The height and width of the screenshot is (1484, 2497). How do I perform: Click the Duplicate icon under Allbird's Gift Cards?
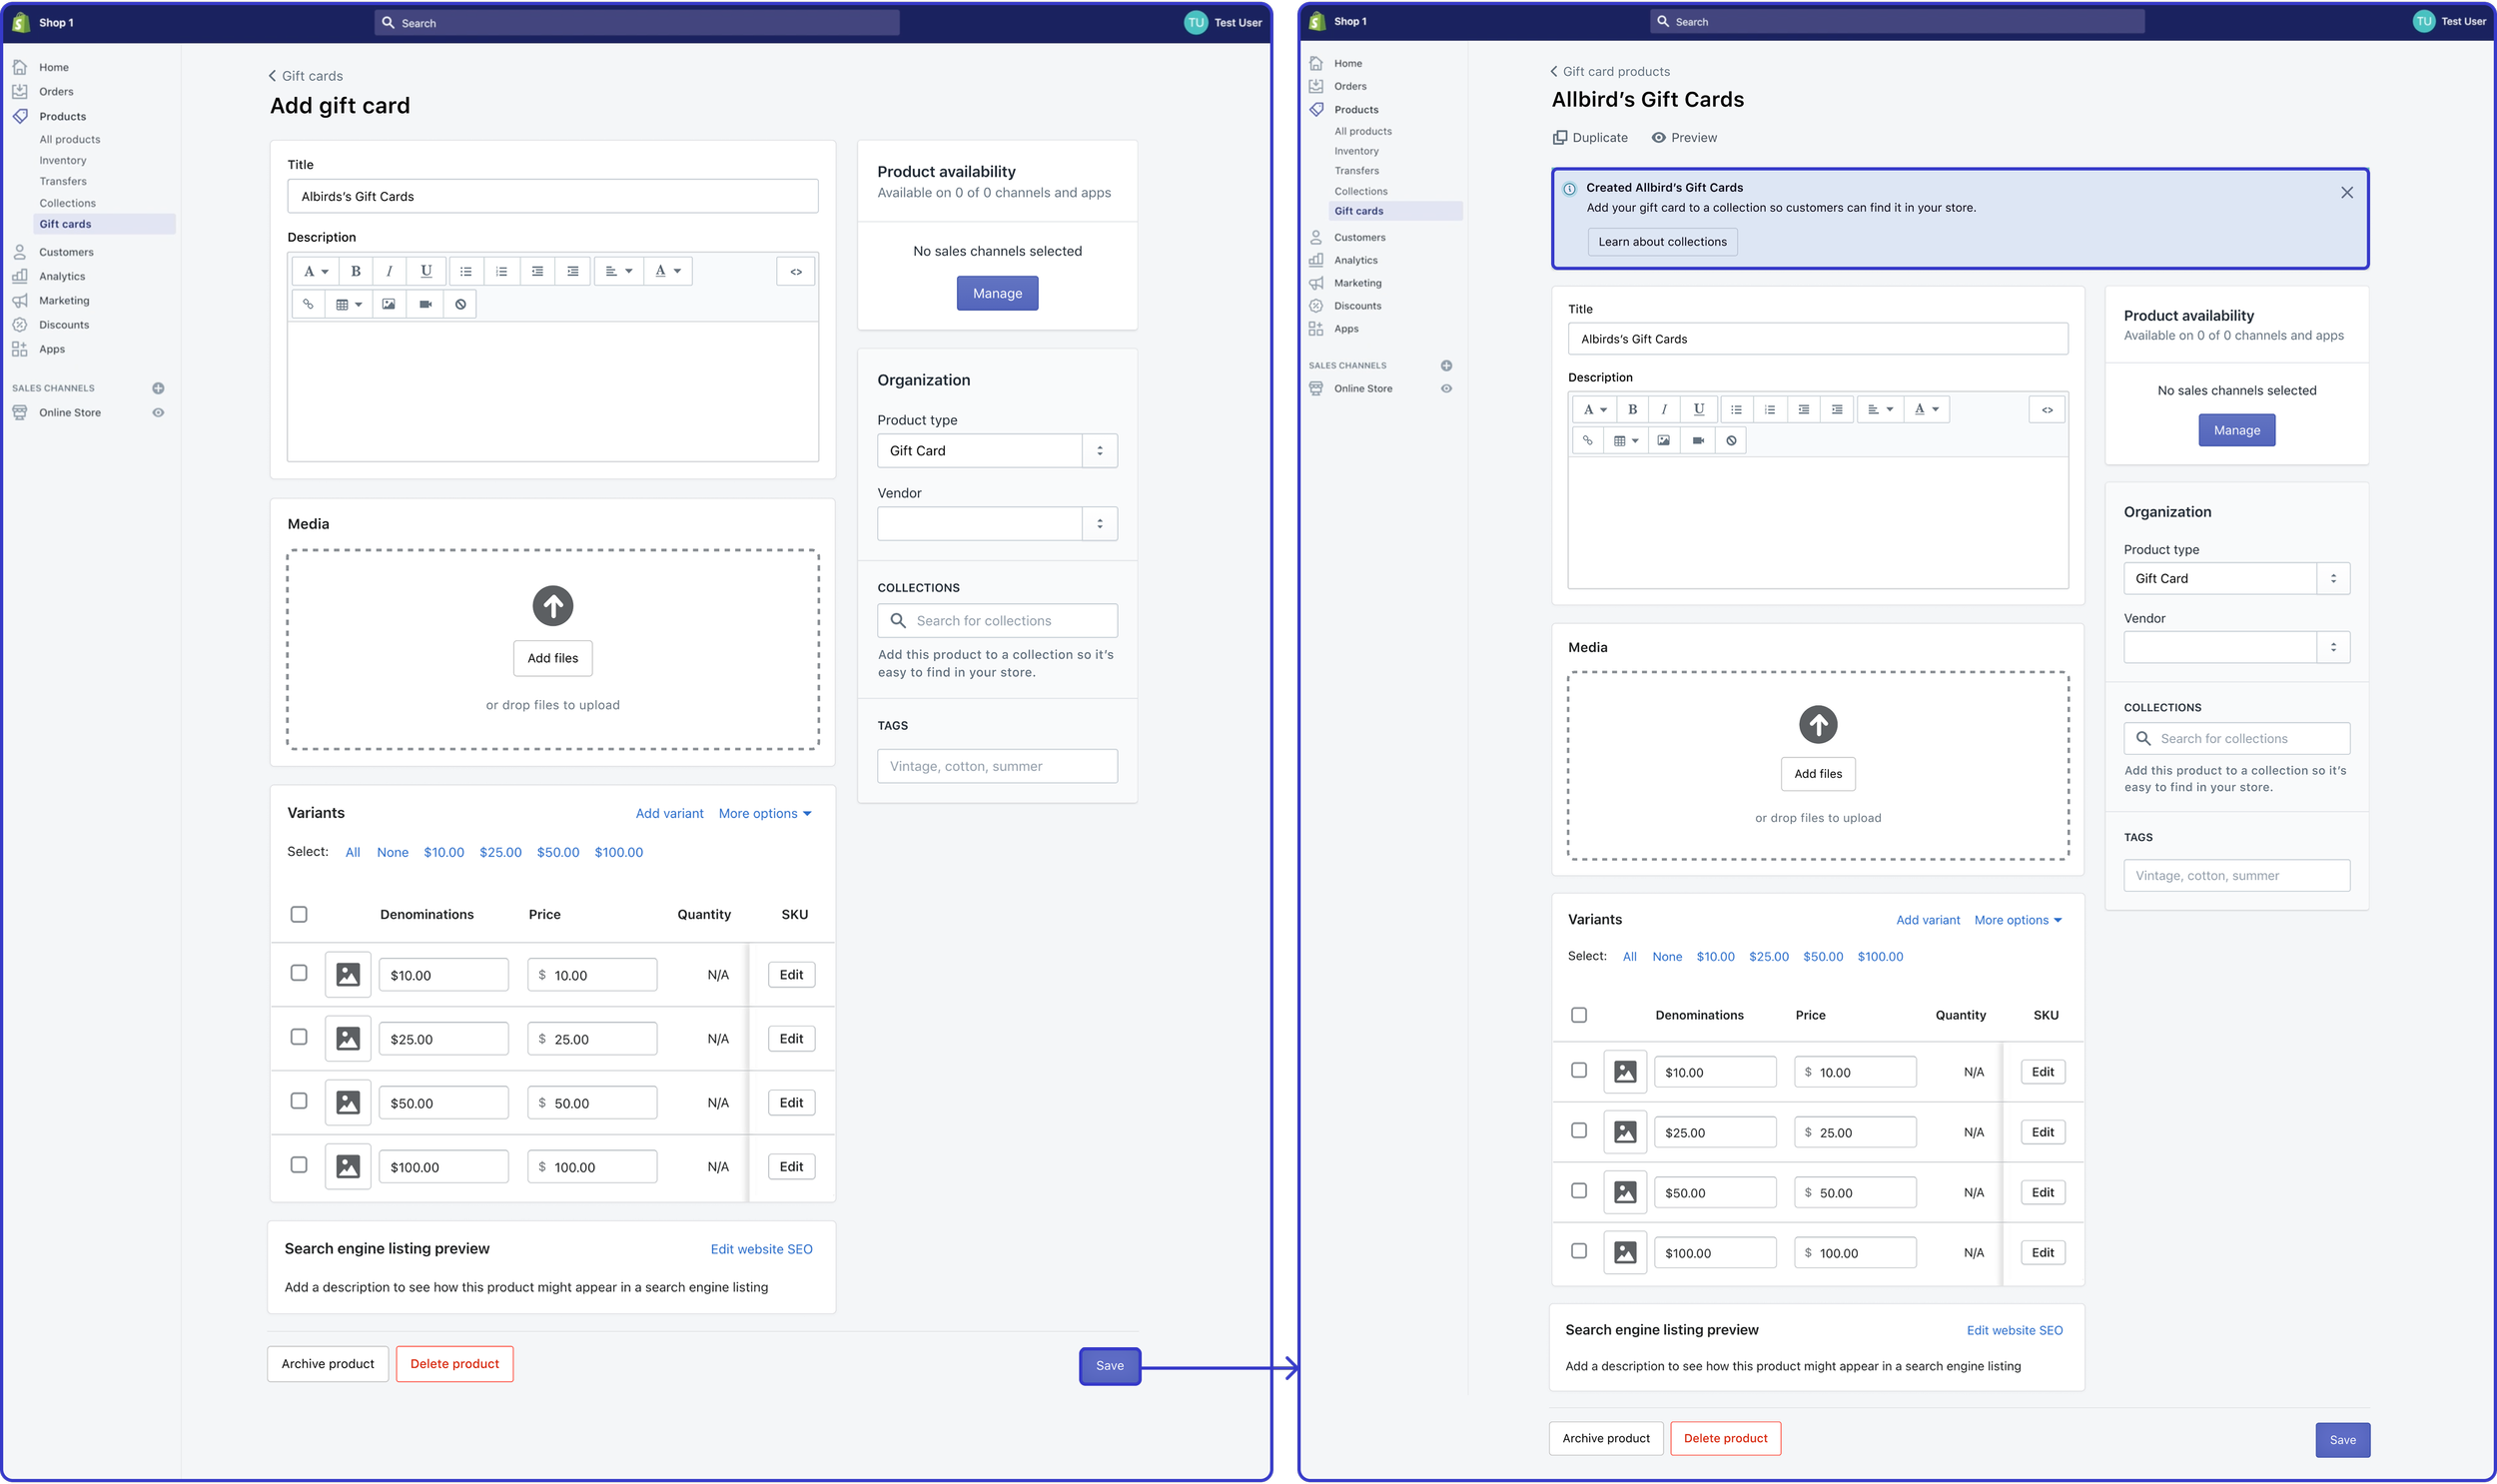1559,138
